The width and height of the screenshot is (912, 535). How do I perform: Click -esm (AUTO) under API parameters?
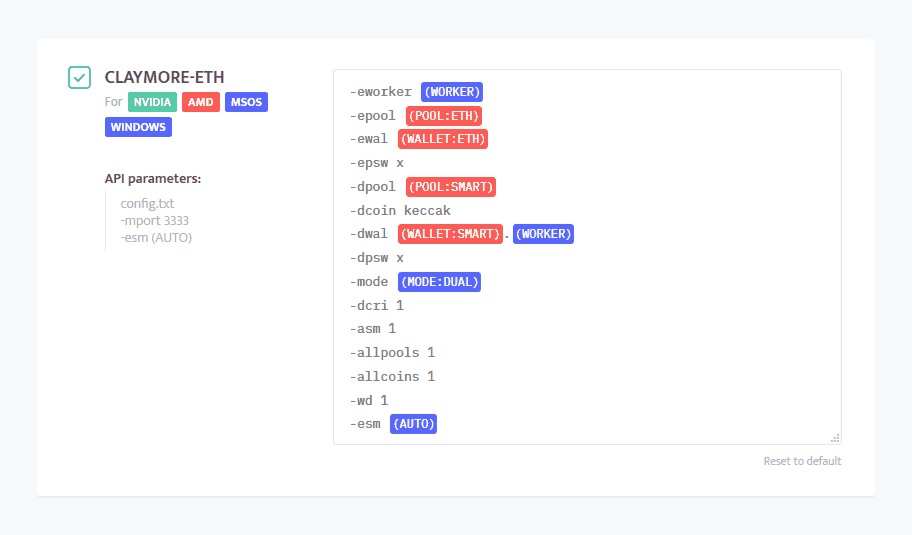156,237
